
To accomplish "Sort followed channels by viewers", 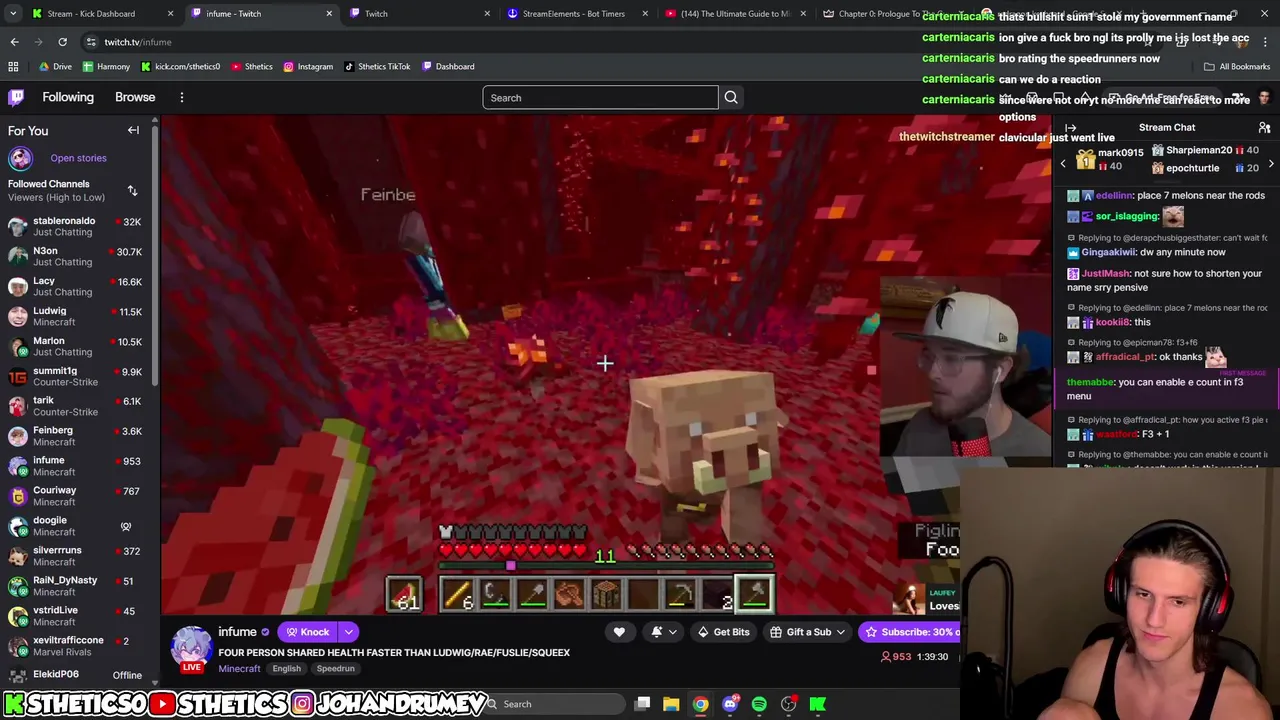I will click(132, 190).
